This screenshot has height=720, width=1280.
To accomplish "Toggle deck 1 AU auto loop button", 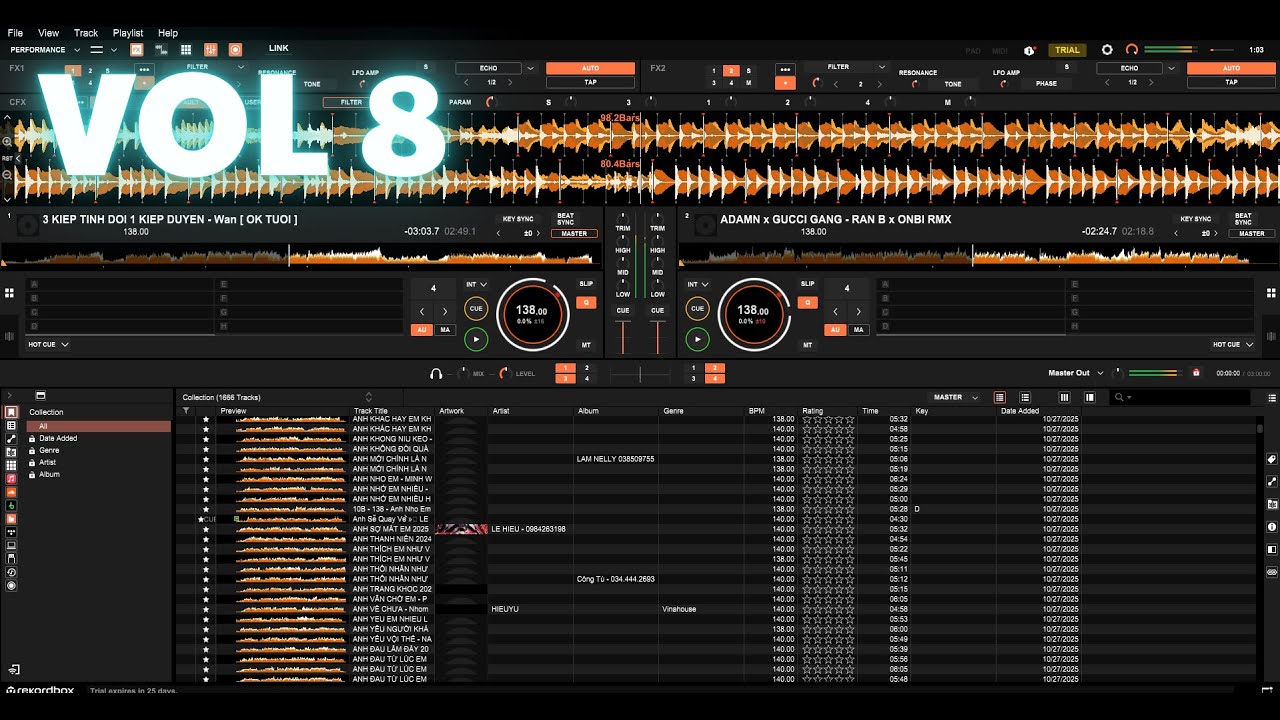I will pyautogui.click(x=422, y=330).
